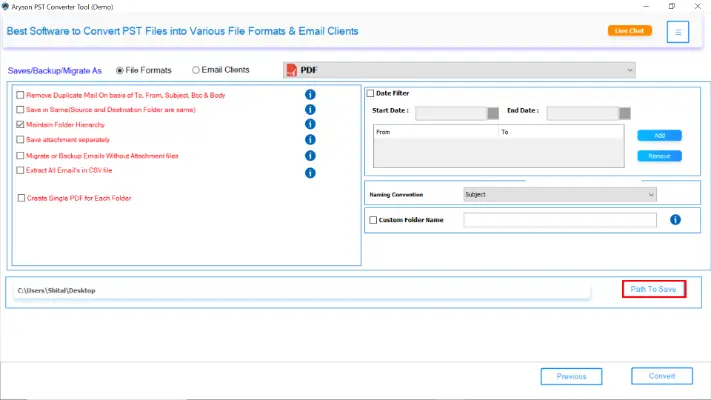Click info icon for Extract Emails in CSV
Viewport: 711px width, 400px height.
[x=310, y=172]
